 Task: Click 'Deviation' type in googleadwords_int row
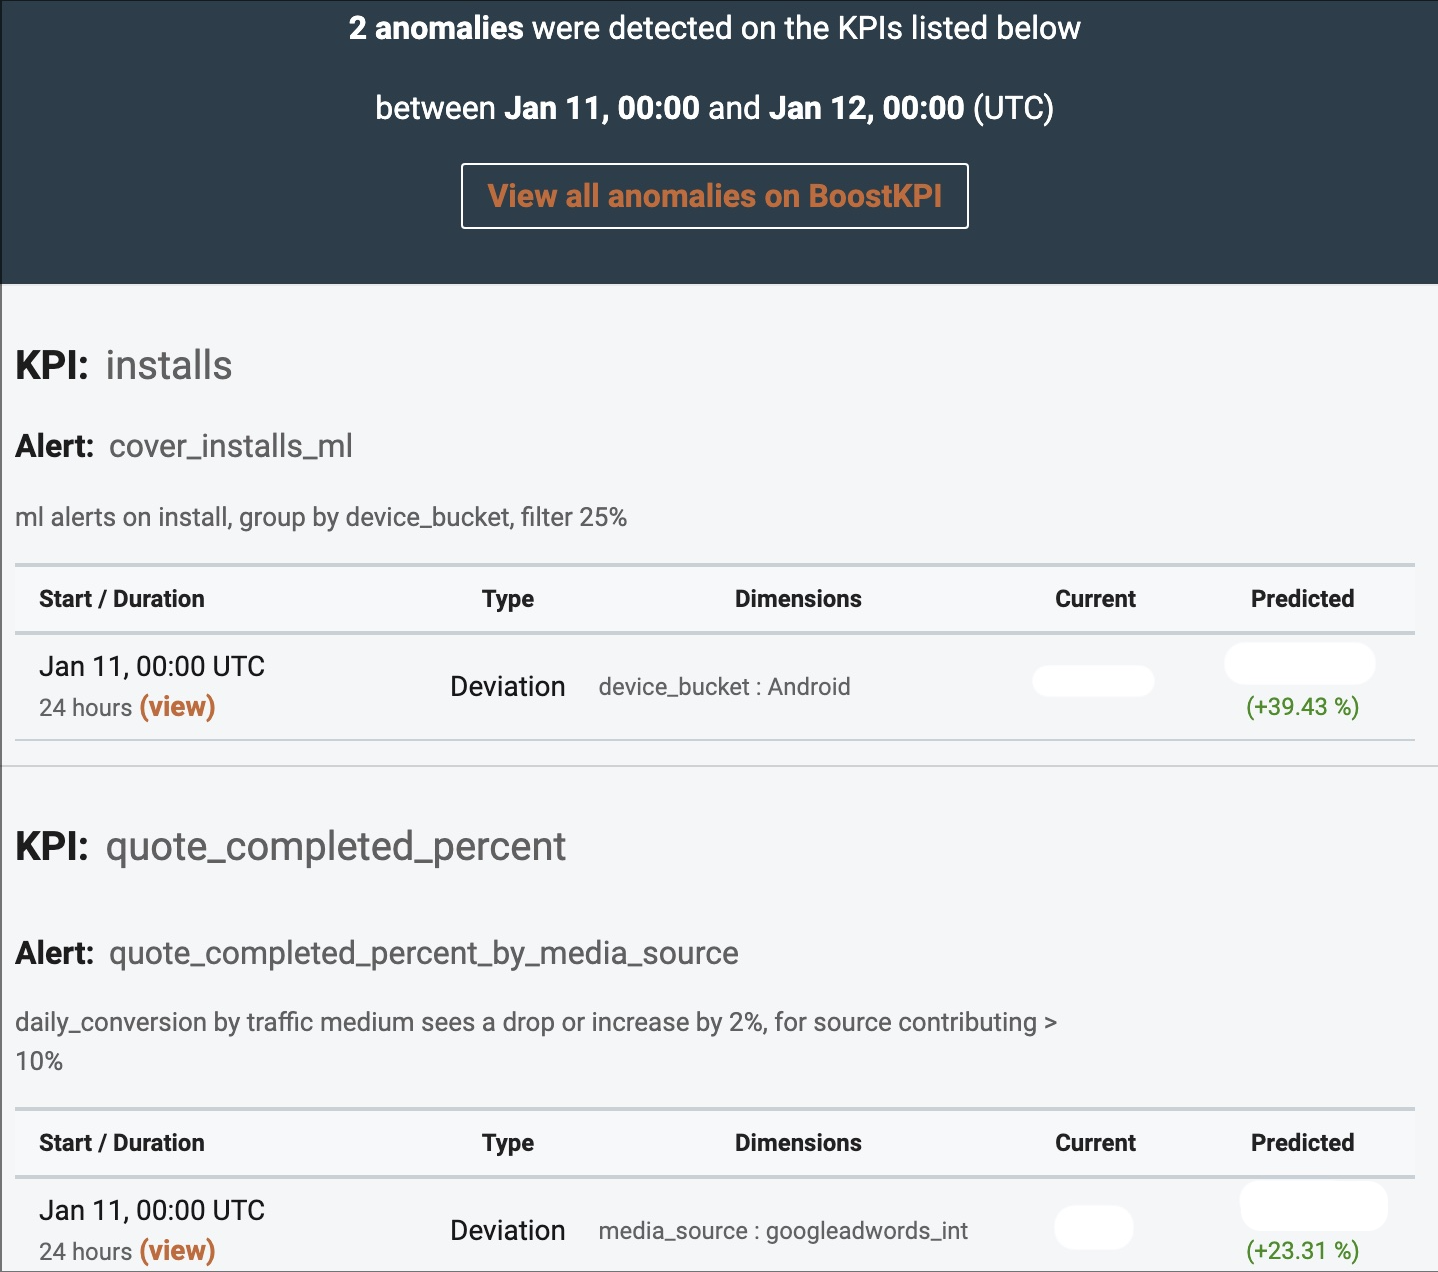click(x=508, y=1231)
